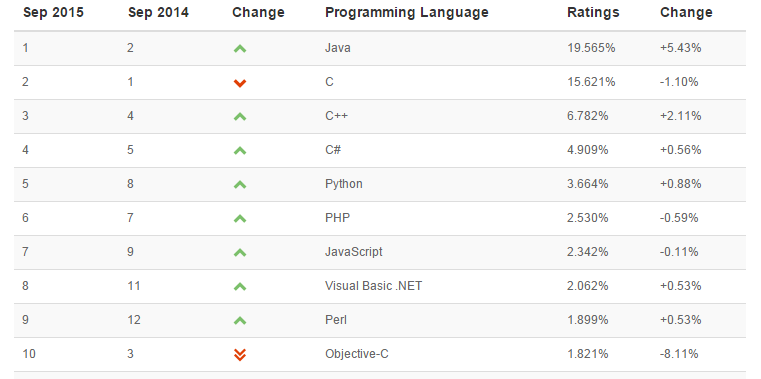Click the 4.909% rating value
This screenshot has height=379, width=761.
588,150
